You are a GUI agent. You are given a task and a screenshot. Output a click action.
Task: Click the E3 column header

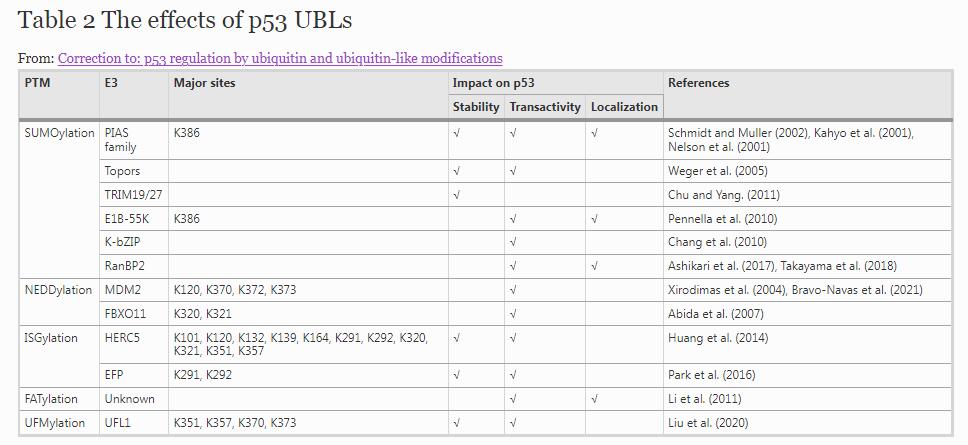point(111,83)
